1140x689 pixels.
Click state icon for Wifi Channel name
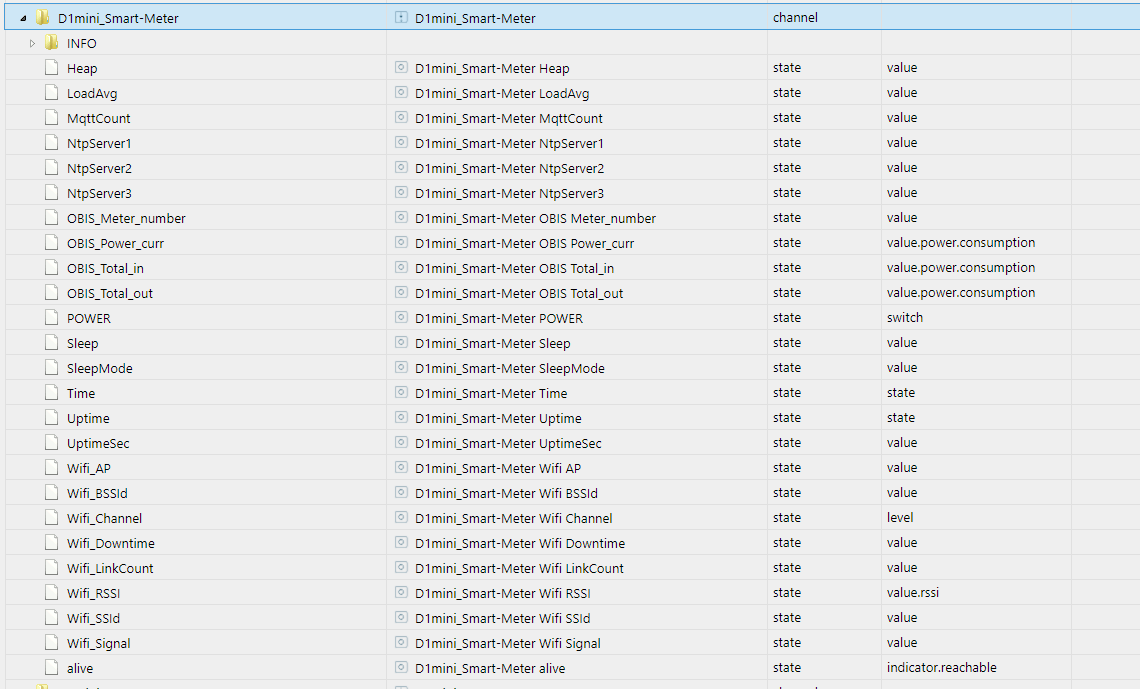(401, 517)
